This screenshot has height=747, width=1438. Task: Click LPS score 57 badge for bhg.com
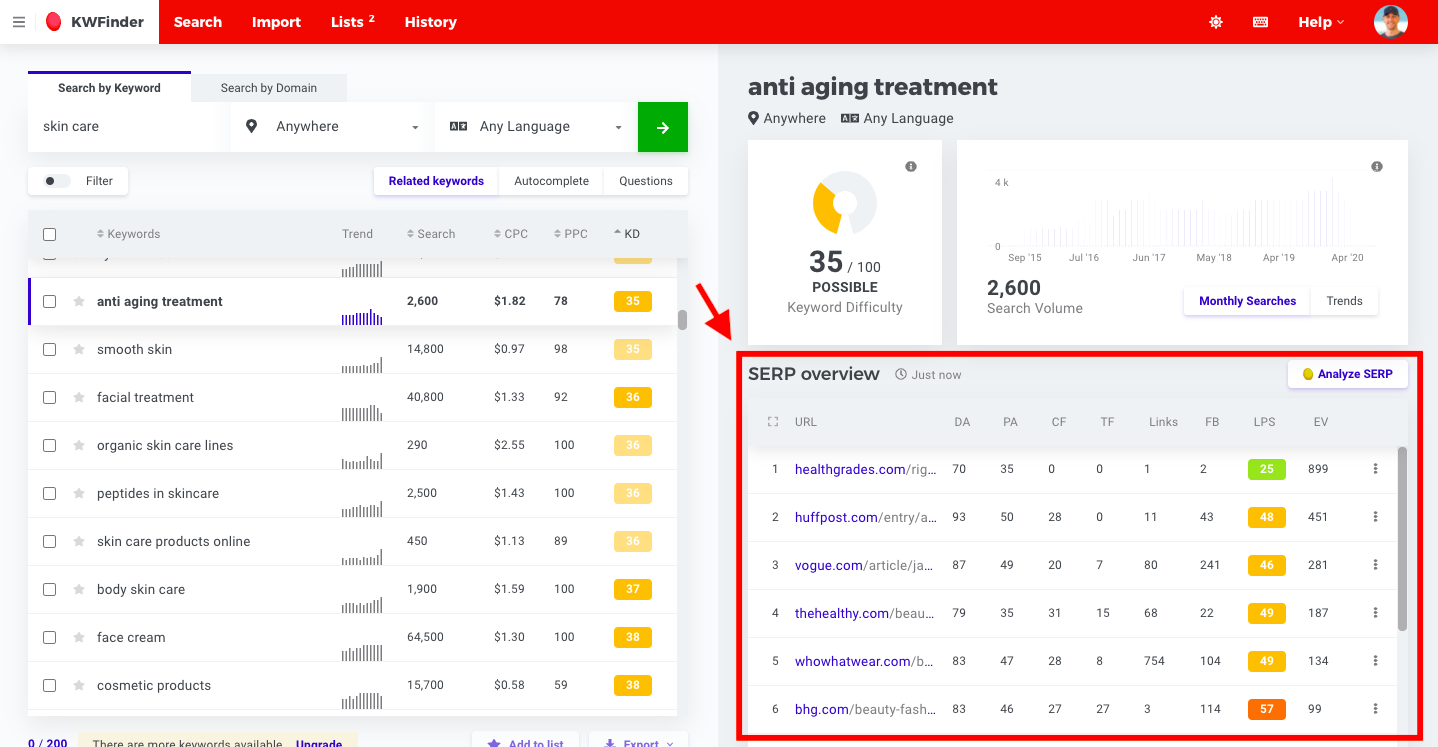1267,709
